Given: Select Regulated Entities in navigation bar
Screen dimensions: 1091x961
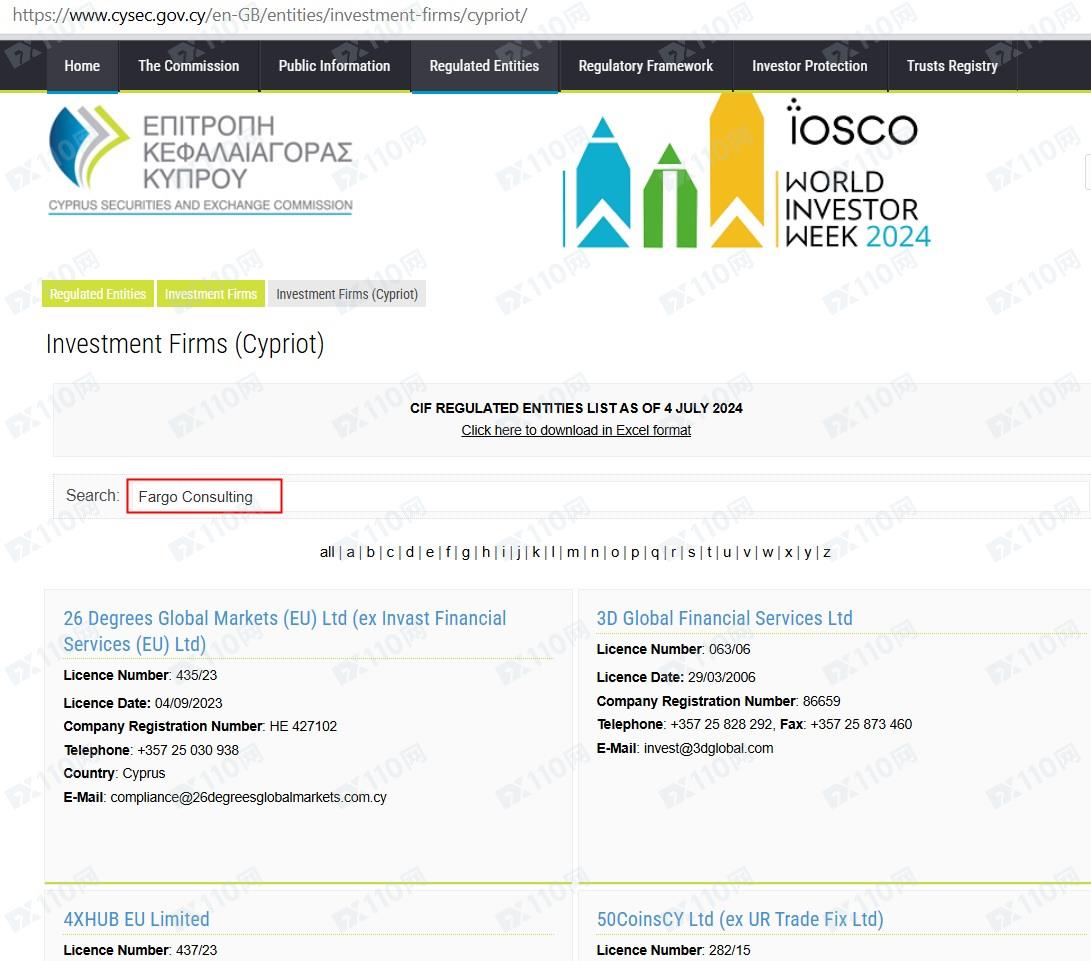Looking at the screenshot, I should (484, 66).
